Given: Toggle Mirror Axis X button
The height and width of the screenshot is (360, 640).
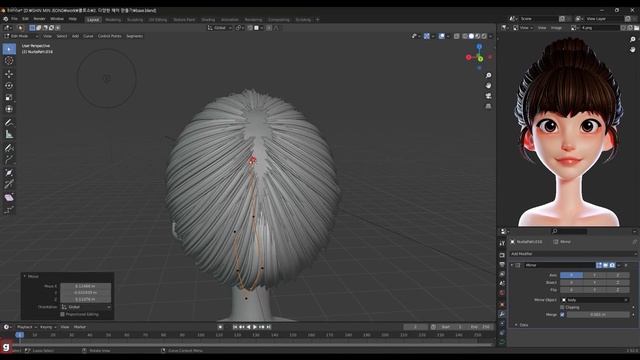Looking at the screenshot, I should (571, 275).
